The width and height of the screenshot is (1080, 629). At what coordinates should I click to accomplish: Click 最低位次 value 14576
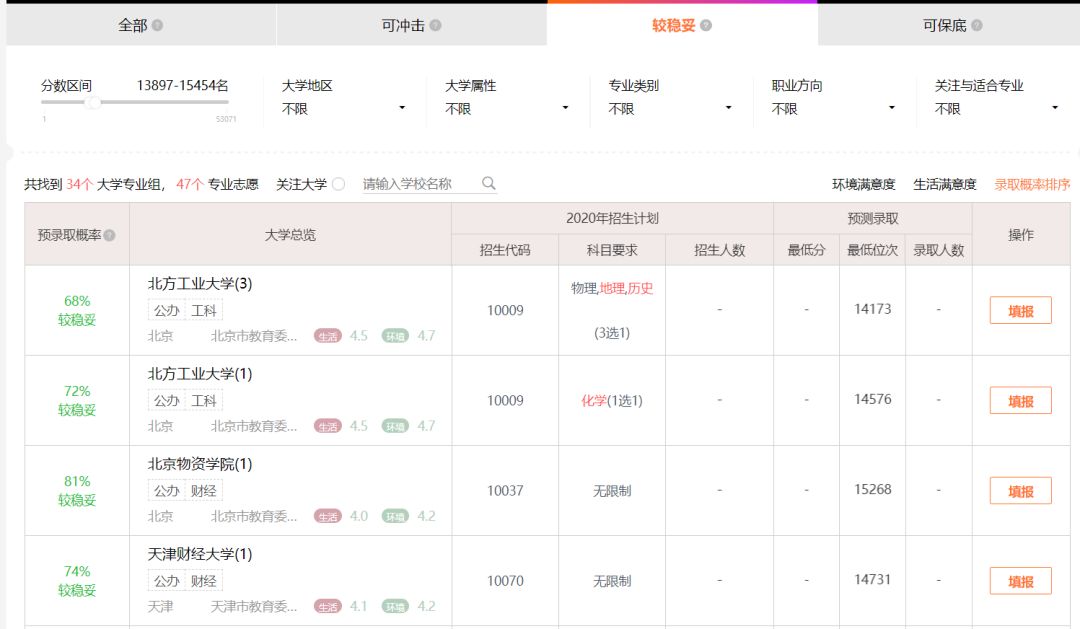pyautogui.click(x=873, y=400)
